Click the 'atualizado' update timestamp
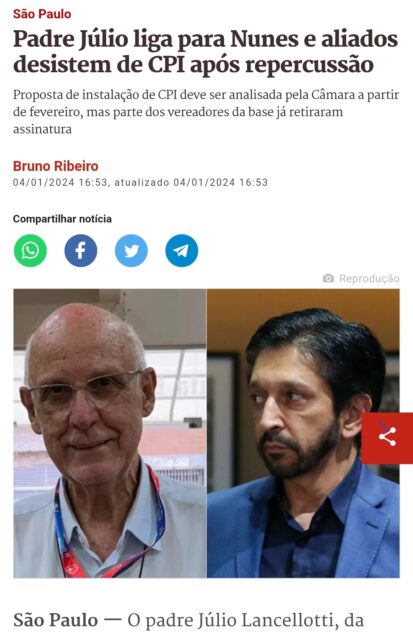 tap(191, 182)
